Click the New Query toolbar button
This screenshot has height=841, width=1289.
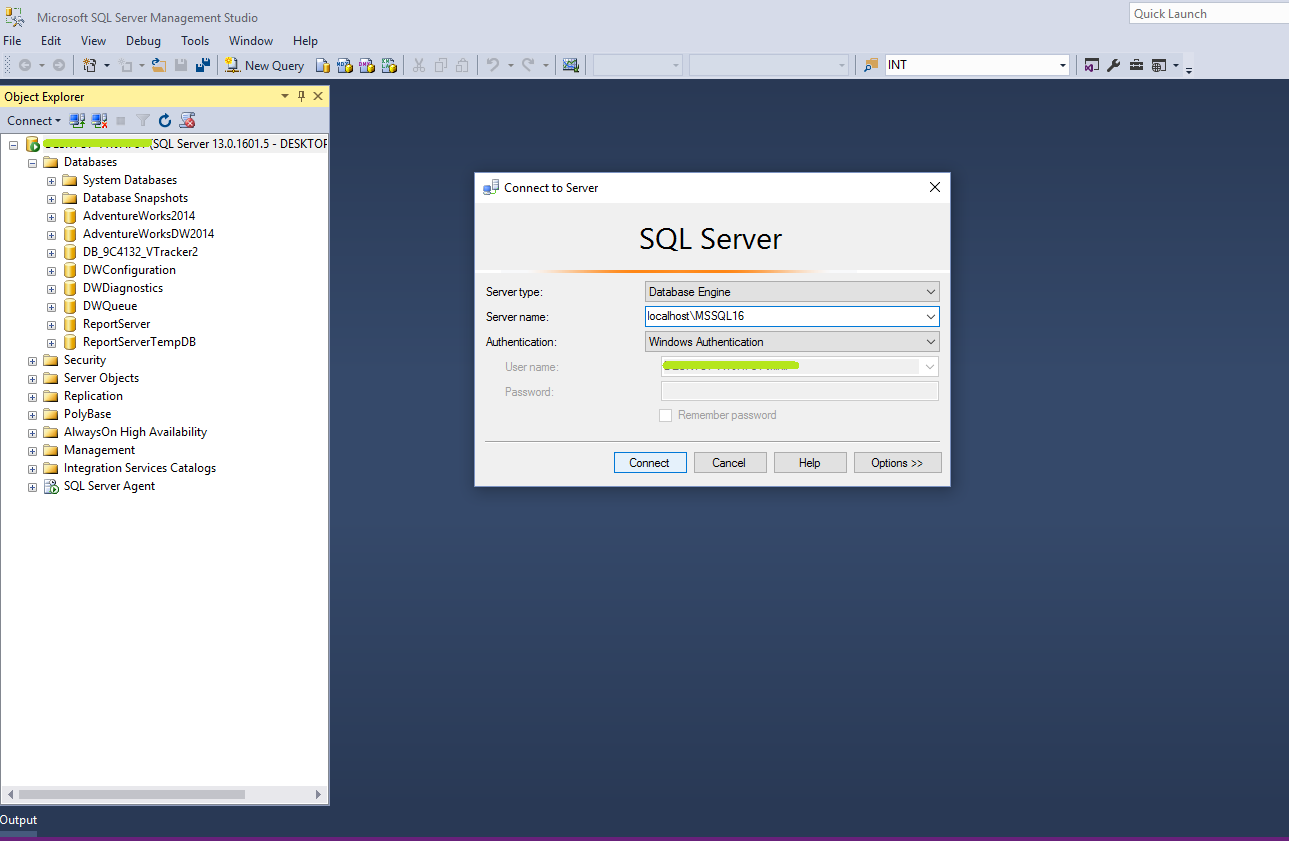265,65
